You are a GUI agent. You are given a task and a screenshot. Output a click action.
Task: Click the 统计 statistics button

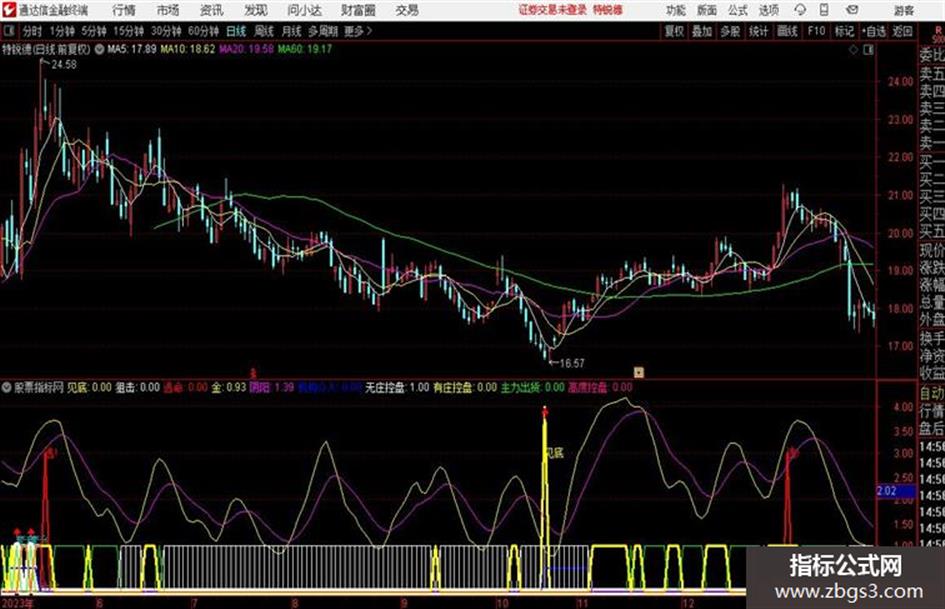click(758, 31)
